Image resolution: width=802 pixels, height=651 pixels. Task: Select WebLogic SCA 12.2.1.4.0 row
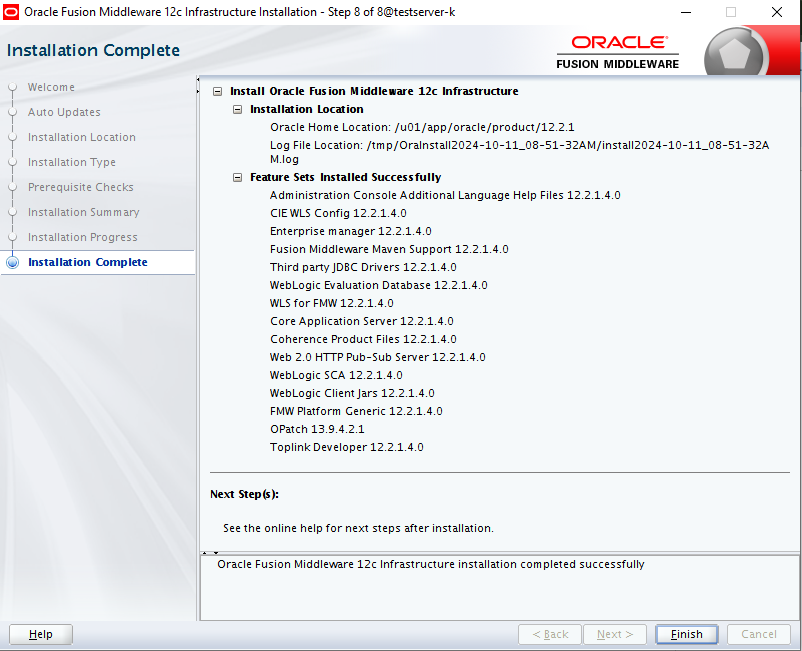[336, 375]
